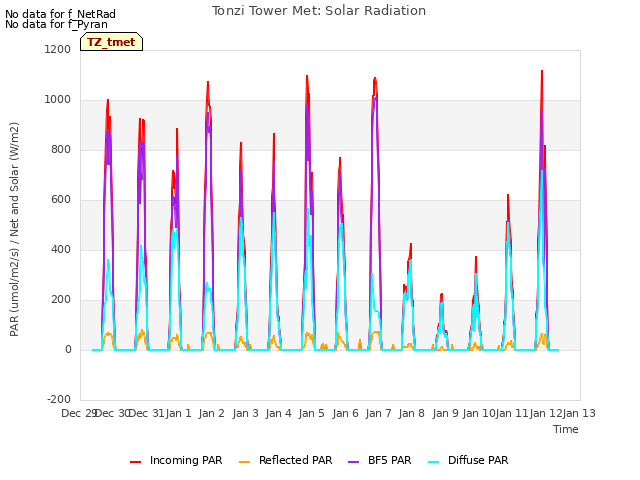The width and height of the screenshot is (640, 480).
Task: Click the Jan 5 x-axis date label
Action: click(312, 413)
